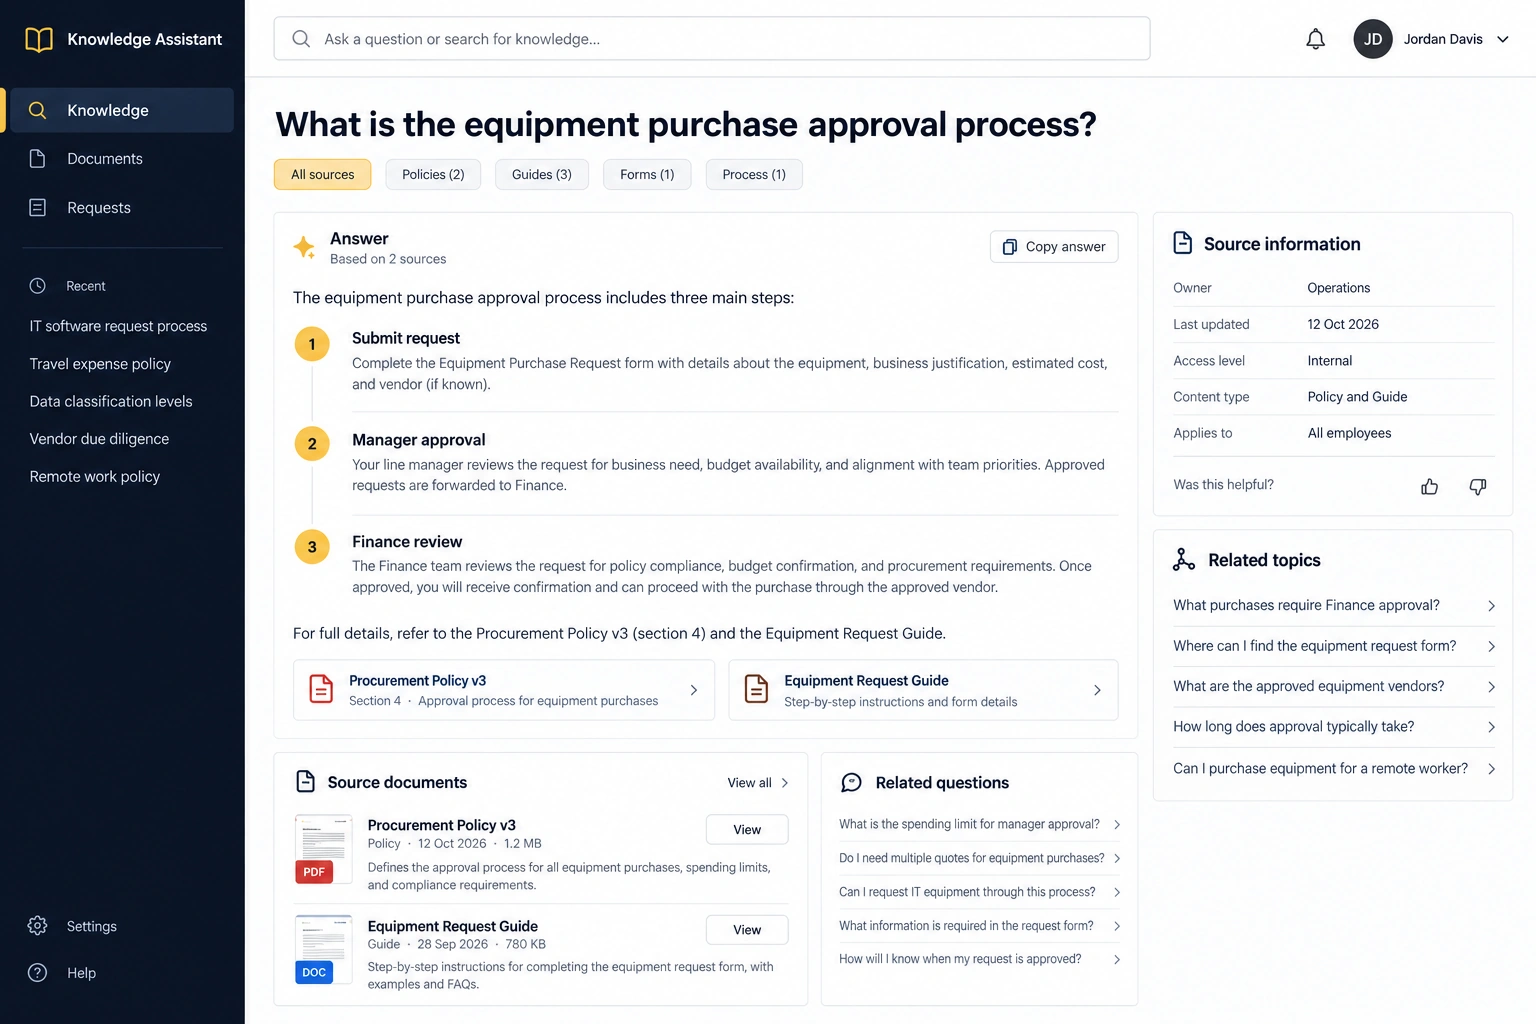
Task: Open 'Do I need multiple quotes' question
Action: 980,858
